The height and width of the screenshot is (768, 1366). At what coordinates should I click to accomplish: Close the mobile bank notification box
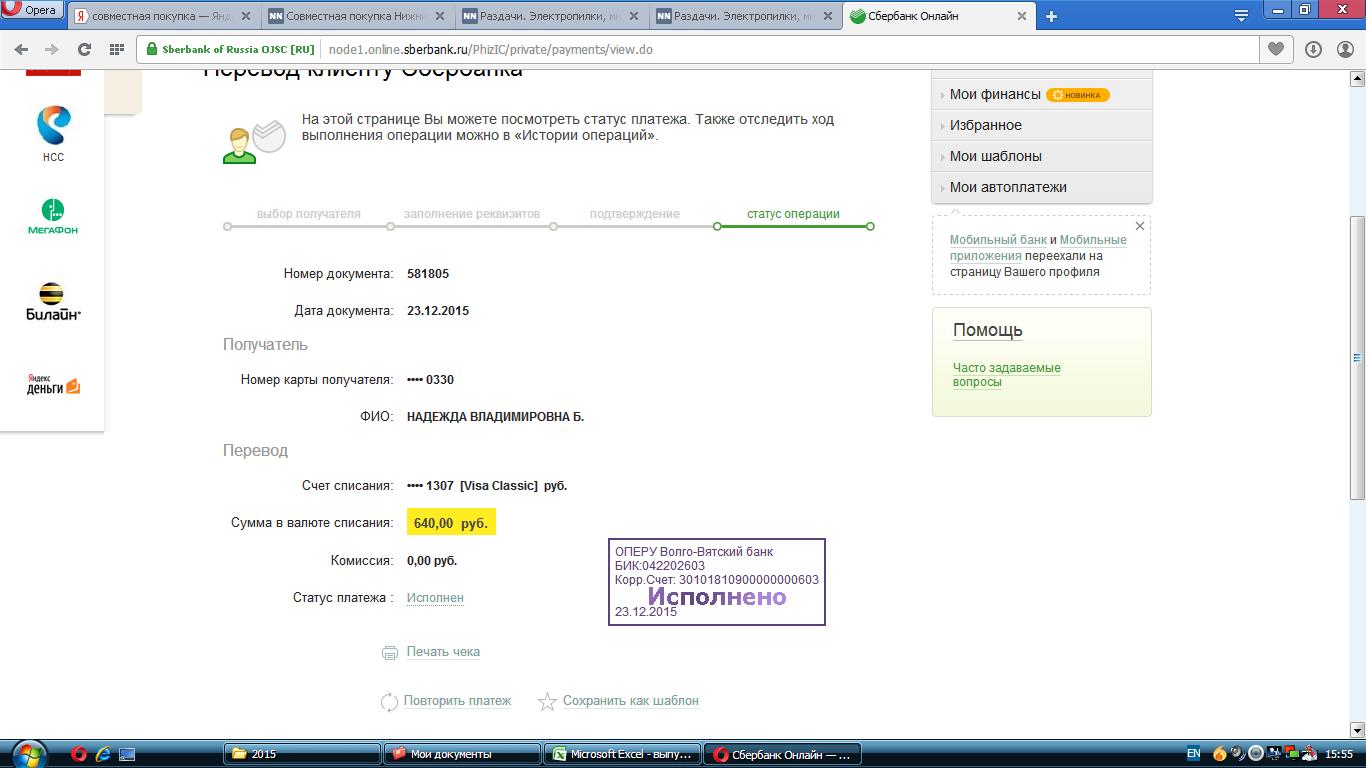click(x=1139, y=227)
